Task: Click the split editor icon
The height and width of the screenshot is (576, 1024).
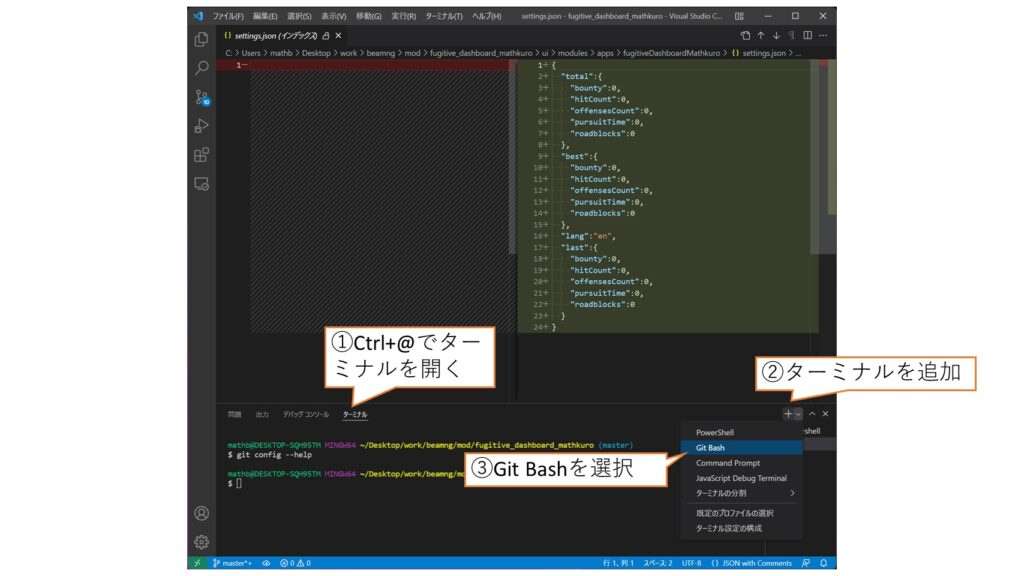Action: click(x=807, y=35)
